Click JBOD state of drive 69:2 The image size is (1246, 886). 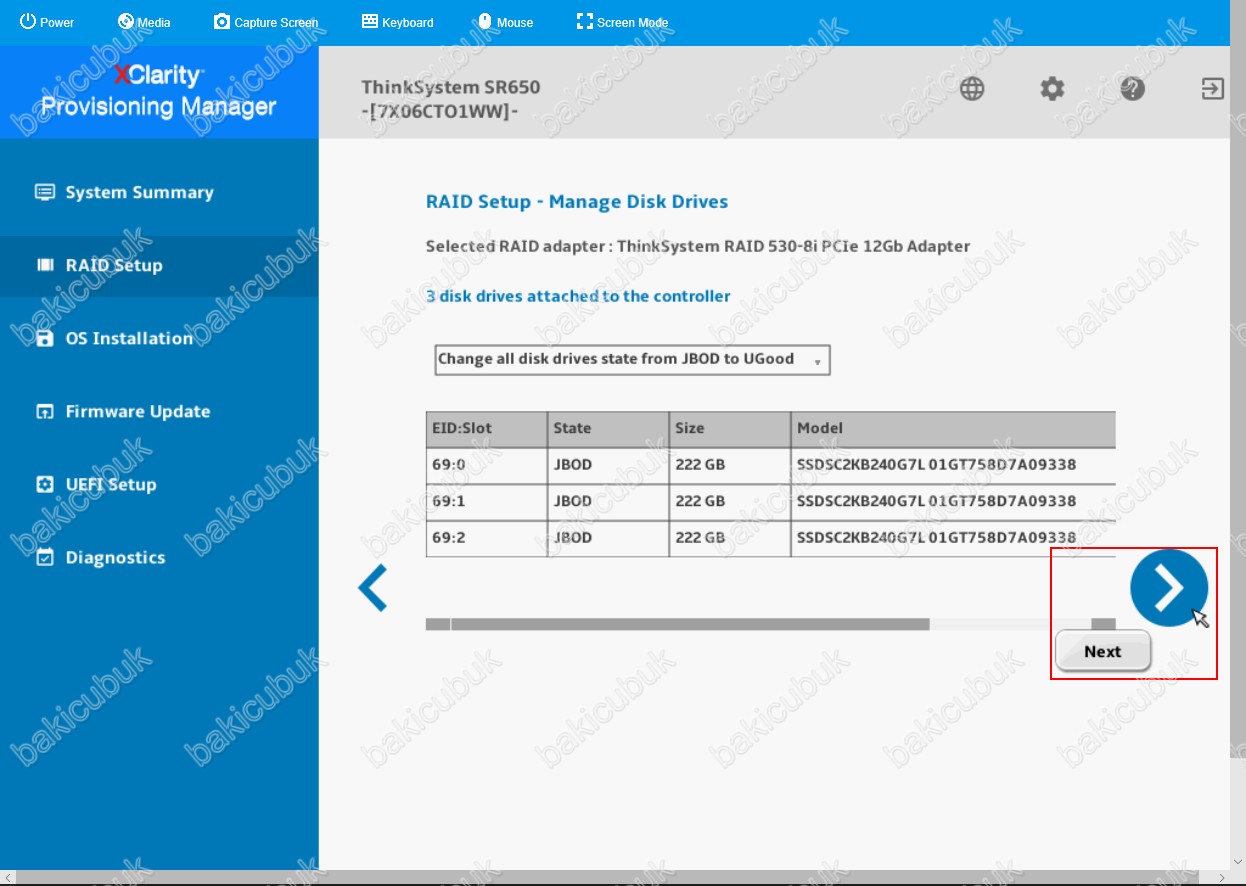[573, 538]
